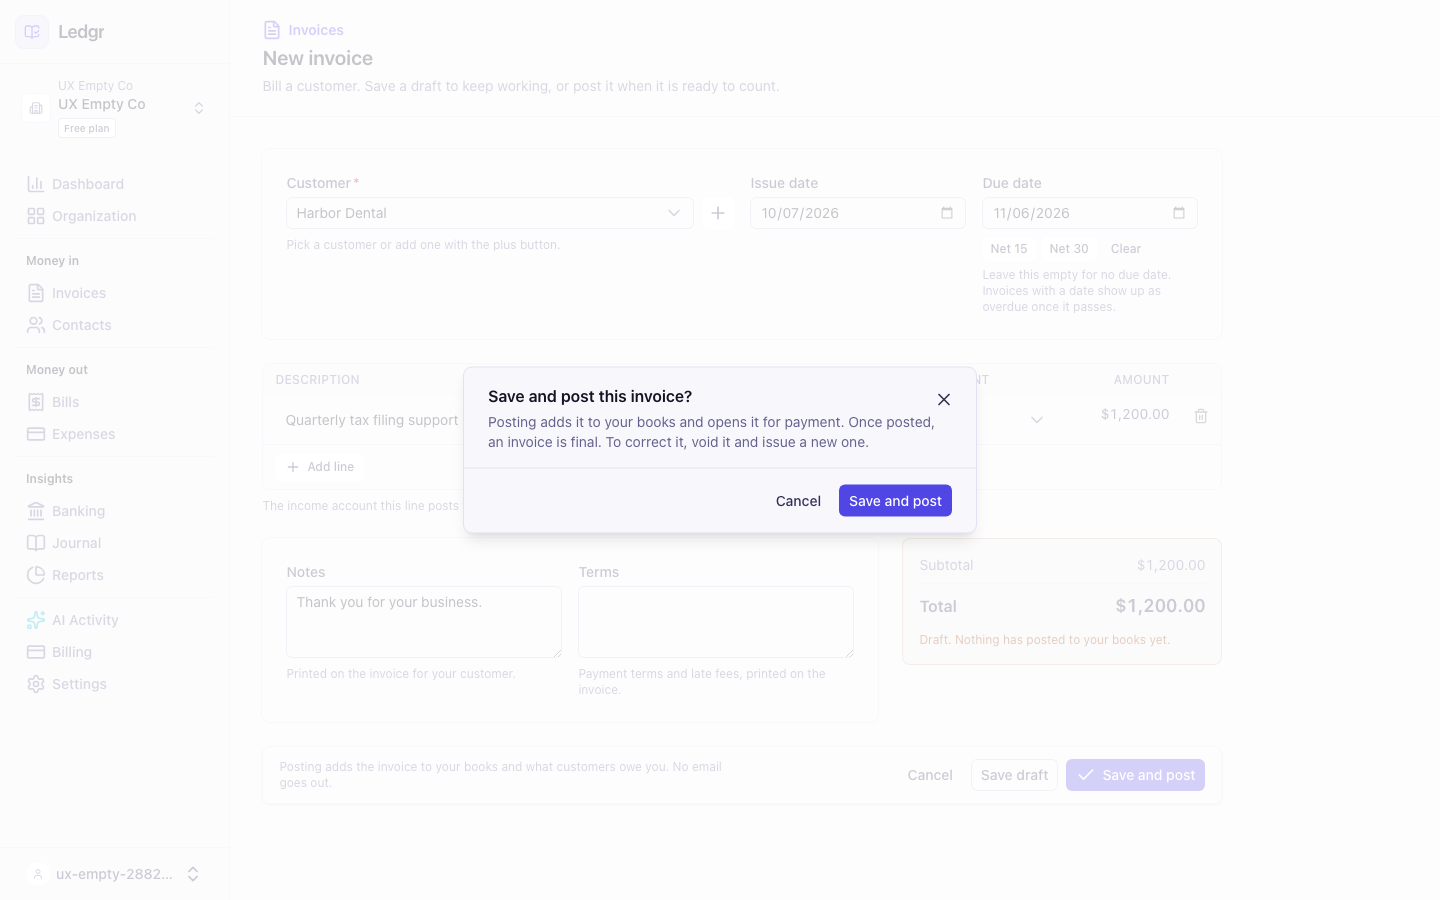Click the Banking building icon

pos(36,511)
